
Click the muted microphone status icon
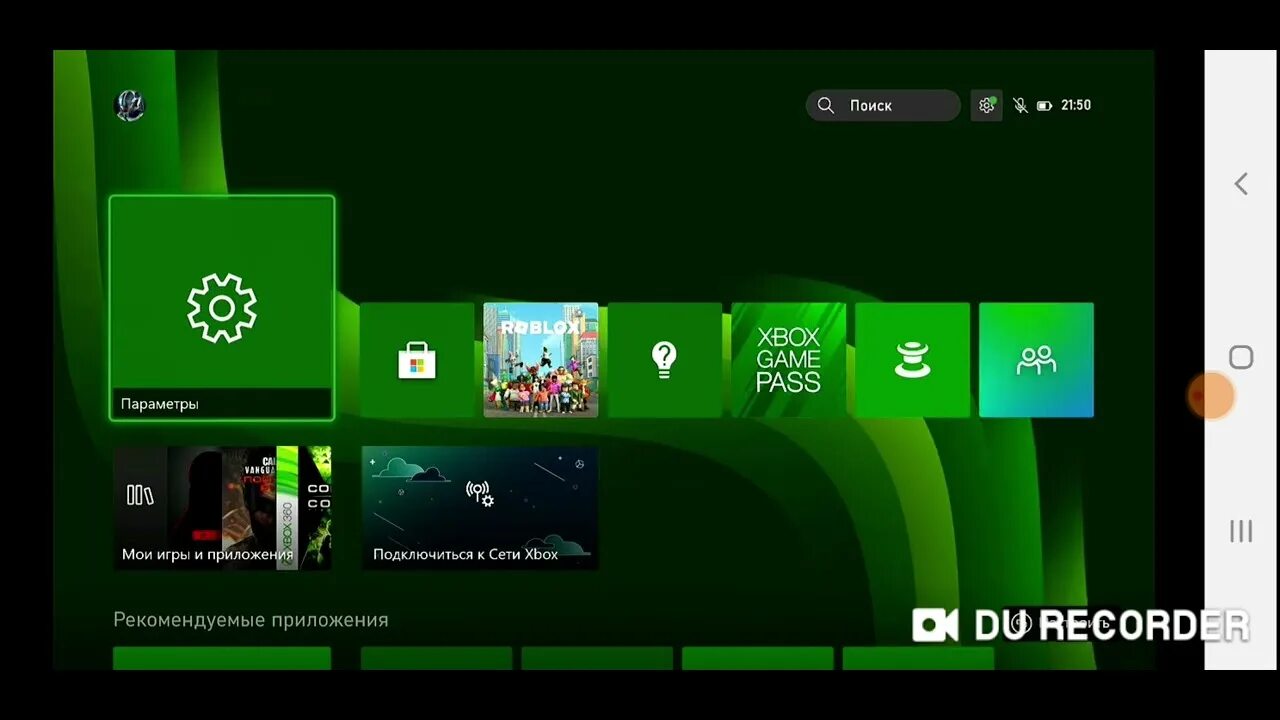[x=1020, y=105]
